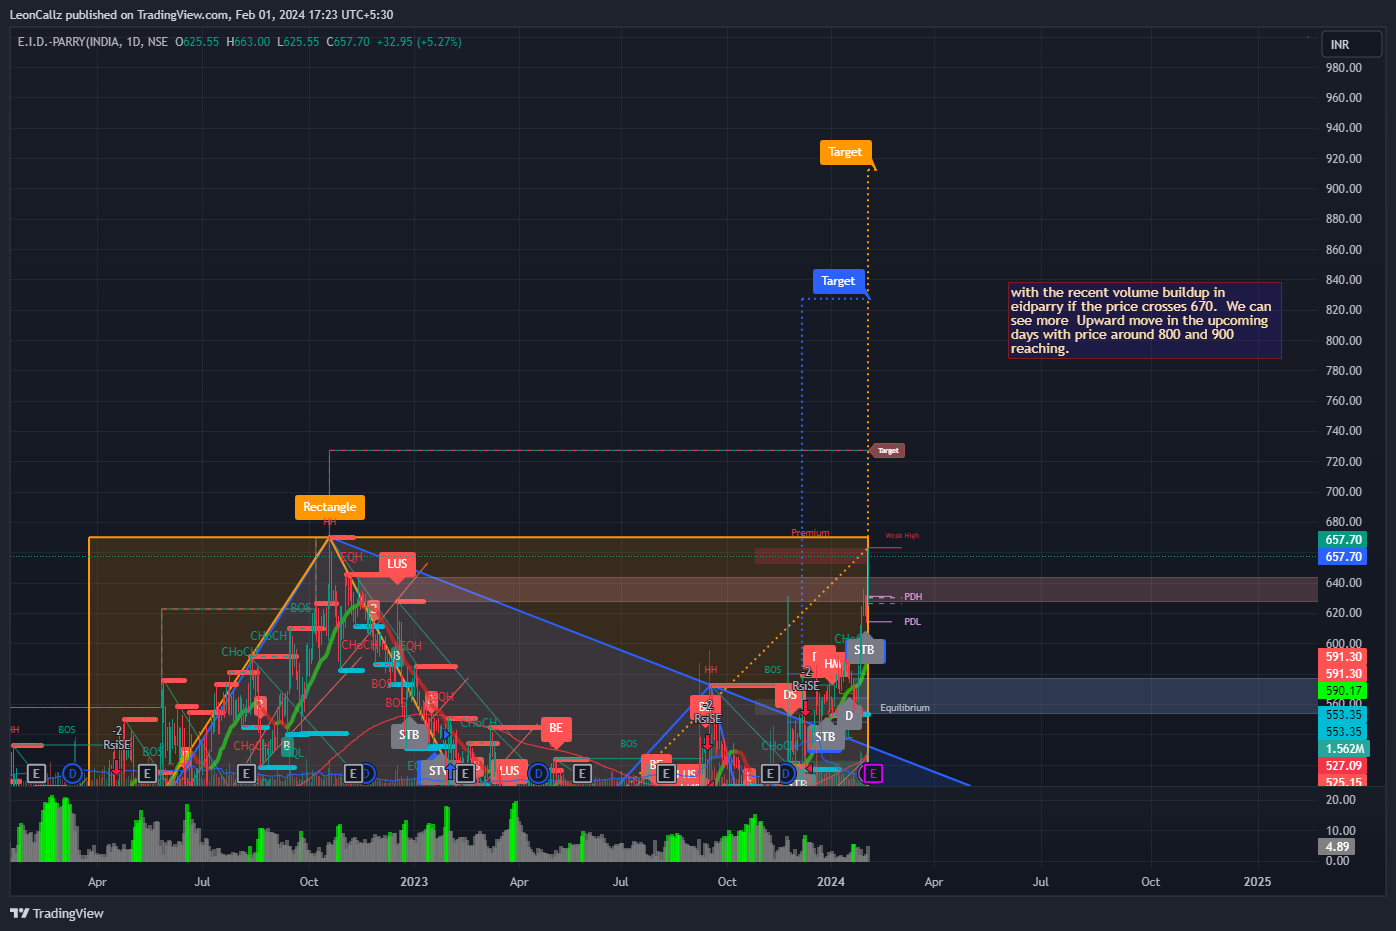Select the small red Target tag
This screenshot has height=931, width=1396.
coord(888,451)
